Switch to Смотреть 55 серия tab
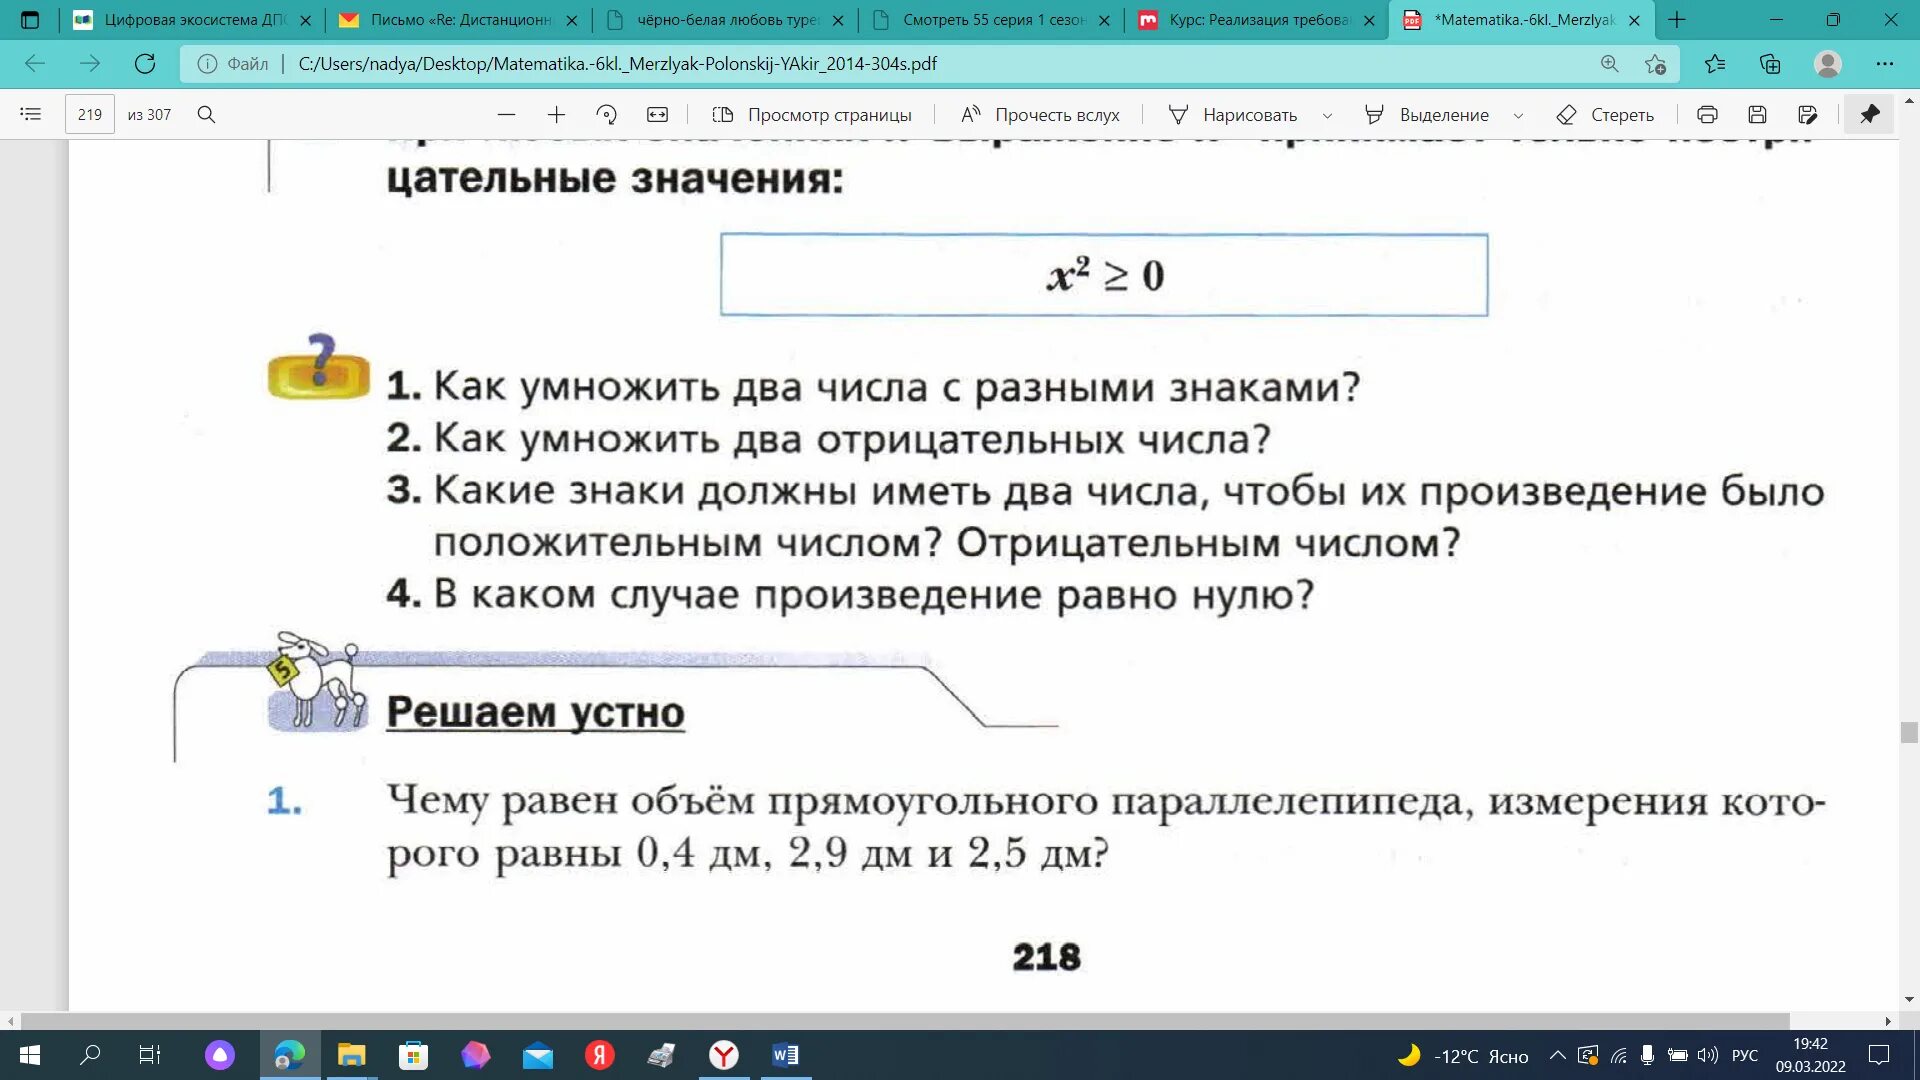This screenshot has height=1080, width=1920. click(992, 20)
